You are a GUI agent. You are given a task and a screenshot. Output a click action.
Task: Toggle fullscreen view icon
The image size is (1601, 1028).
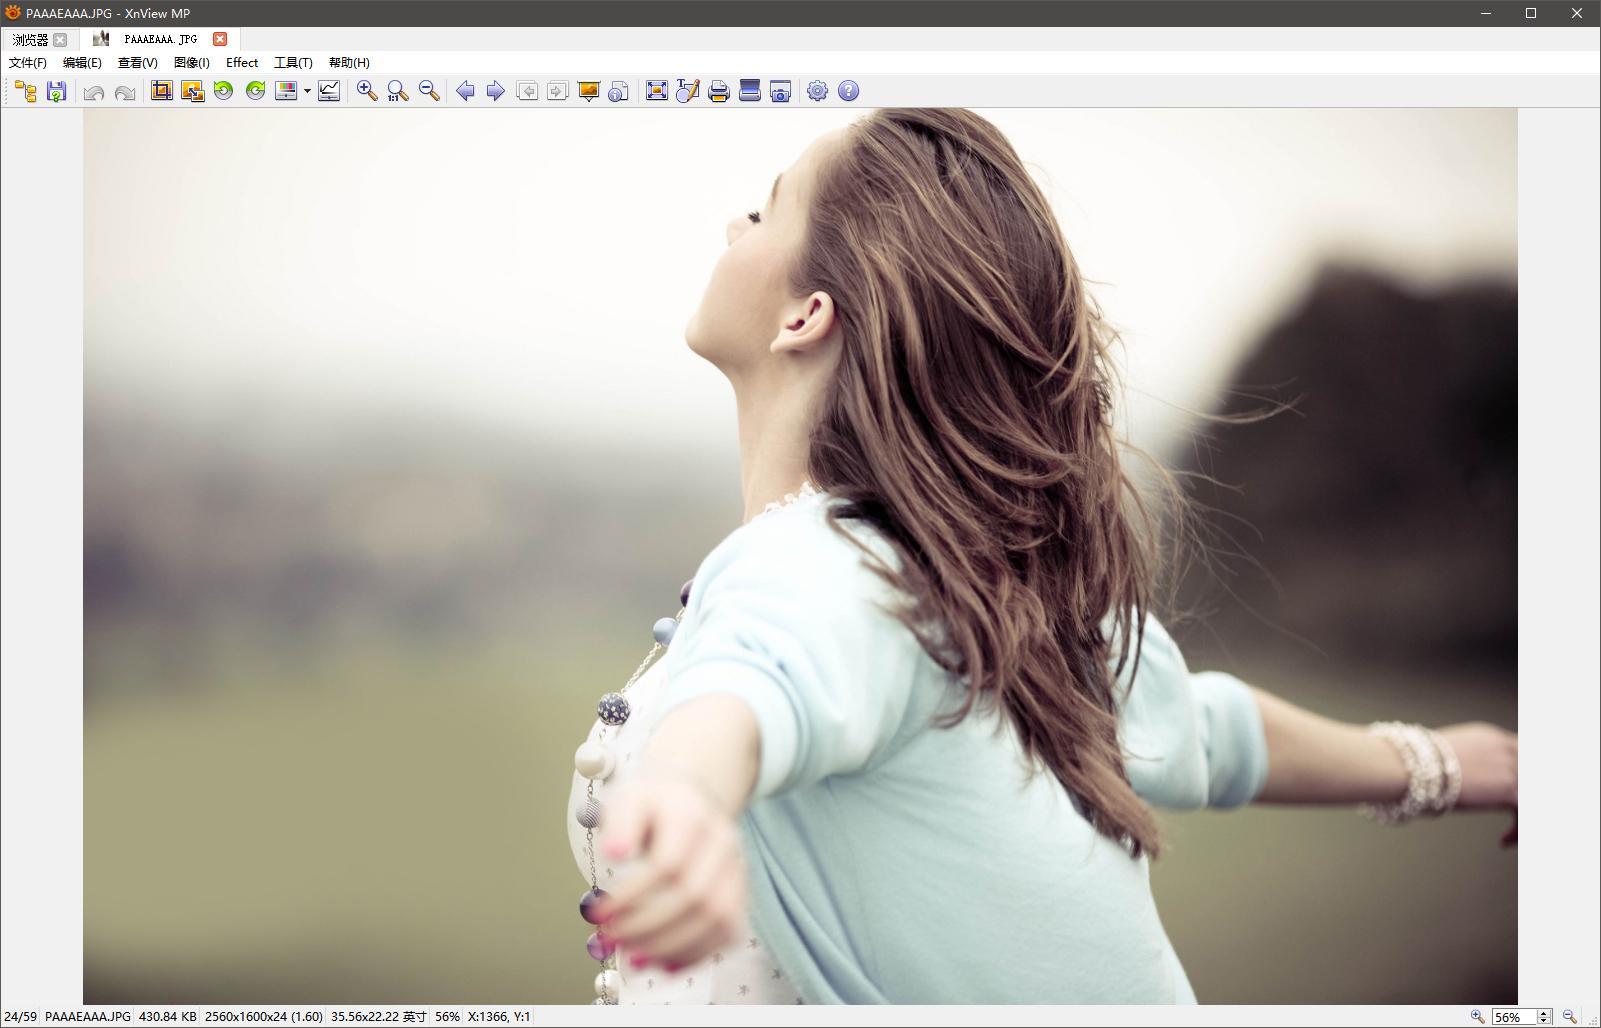coord(656,91)
